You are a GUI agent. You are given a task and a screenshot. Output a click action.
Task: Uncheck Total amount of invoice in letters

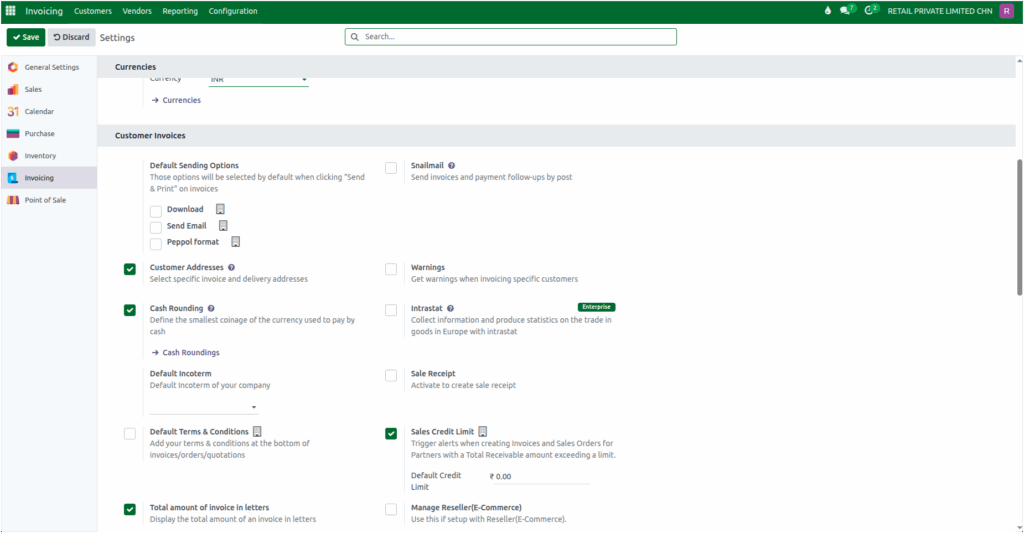click(130, 509)
